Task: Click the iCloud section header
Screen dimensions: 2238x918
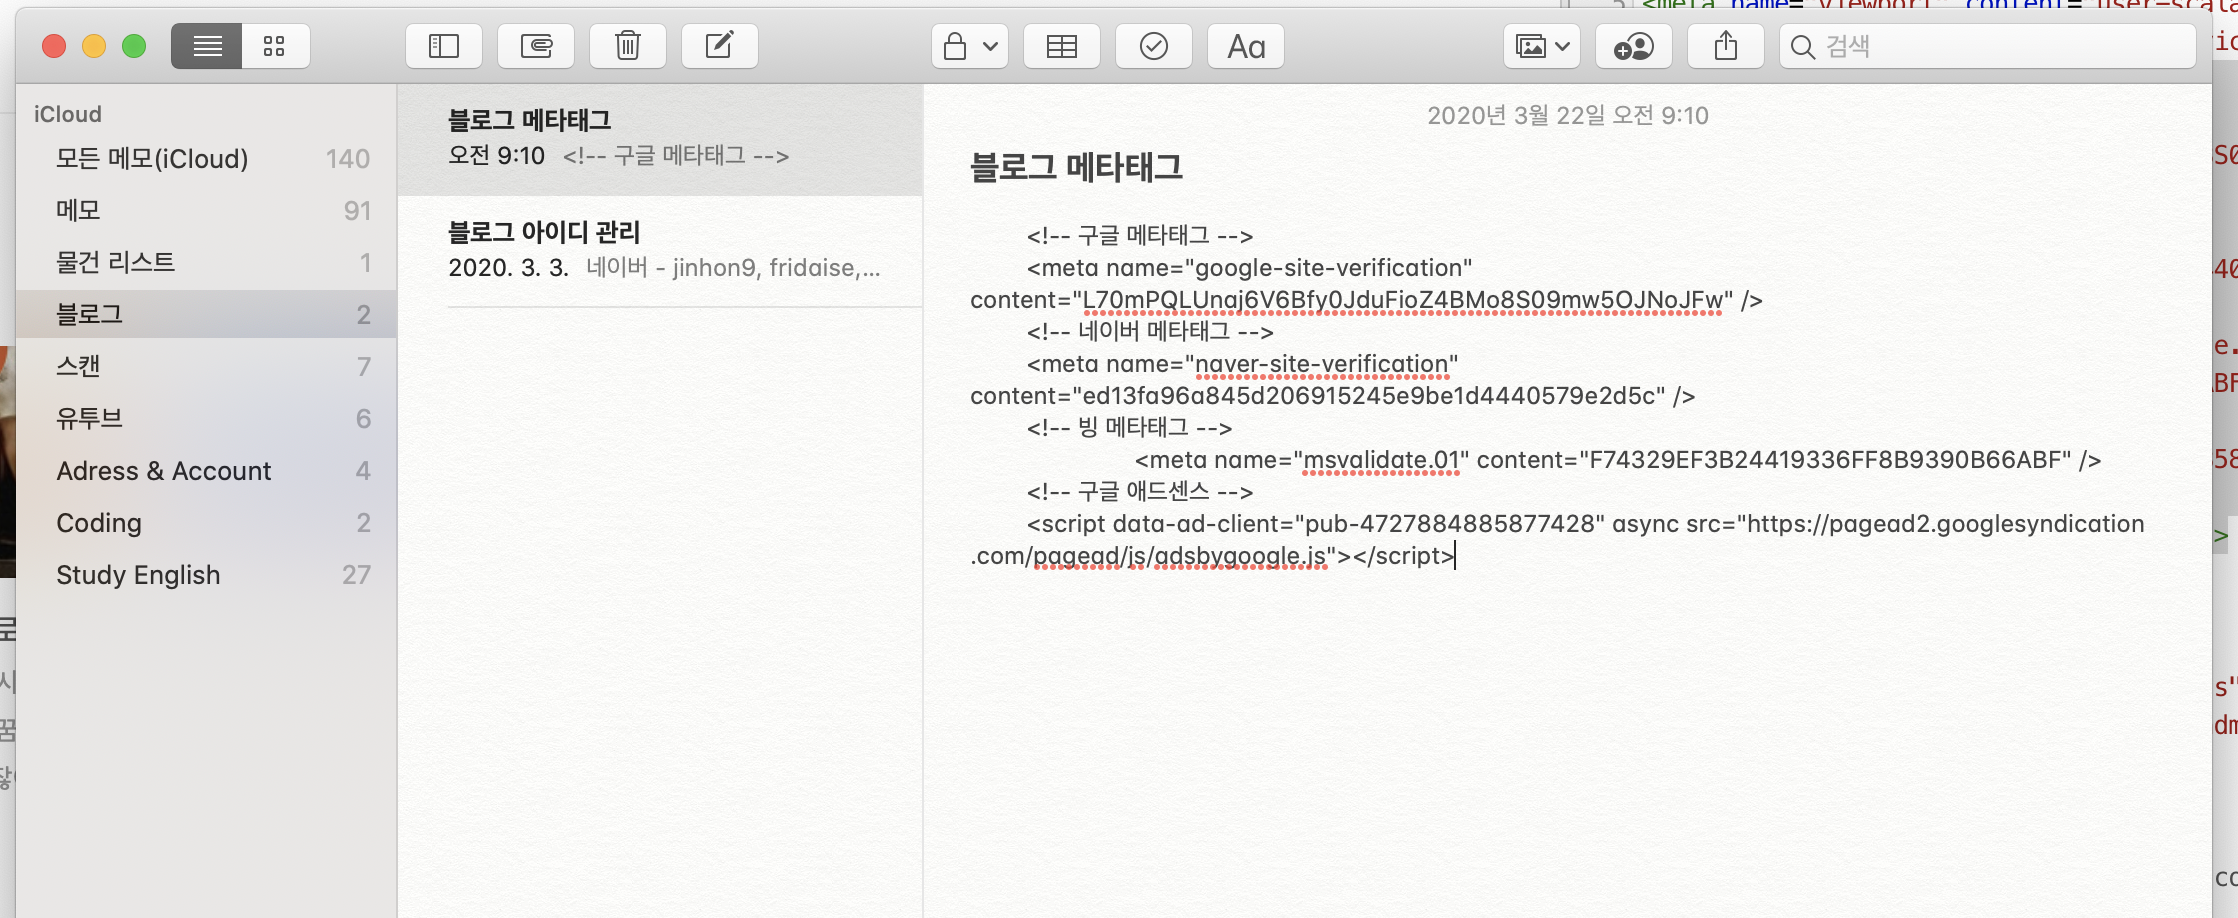Action: coord(68,114)
